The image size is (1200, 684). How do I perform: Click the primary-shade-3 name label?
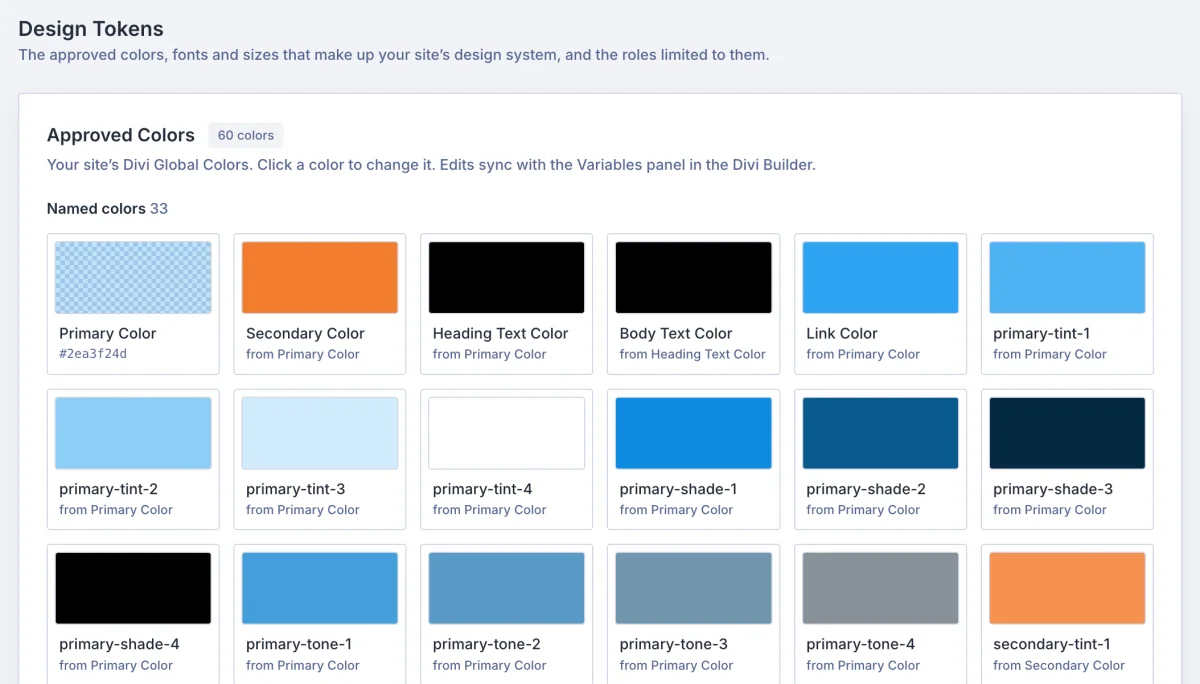[1053, 489]
